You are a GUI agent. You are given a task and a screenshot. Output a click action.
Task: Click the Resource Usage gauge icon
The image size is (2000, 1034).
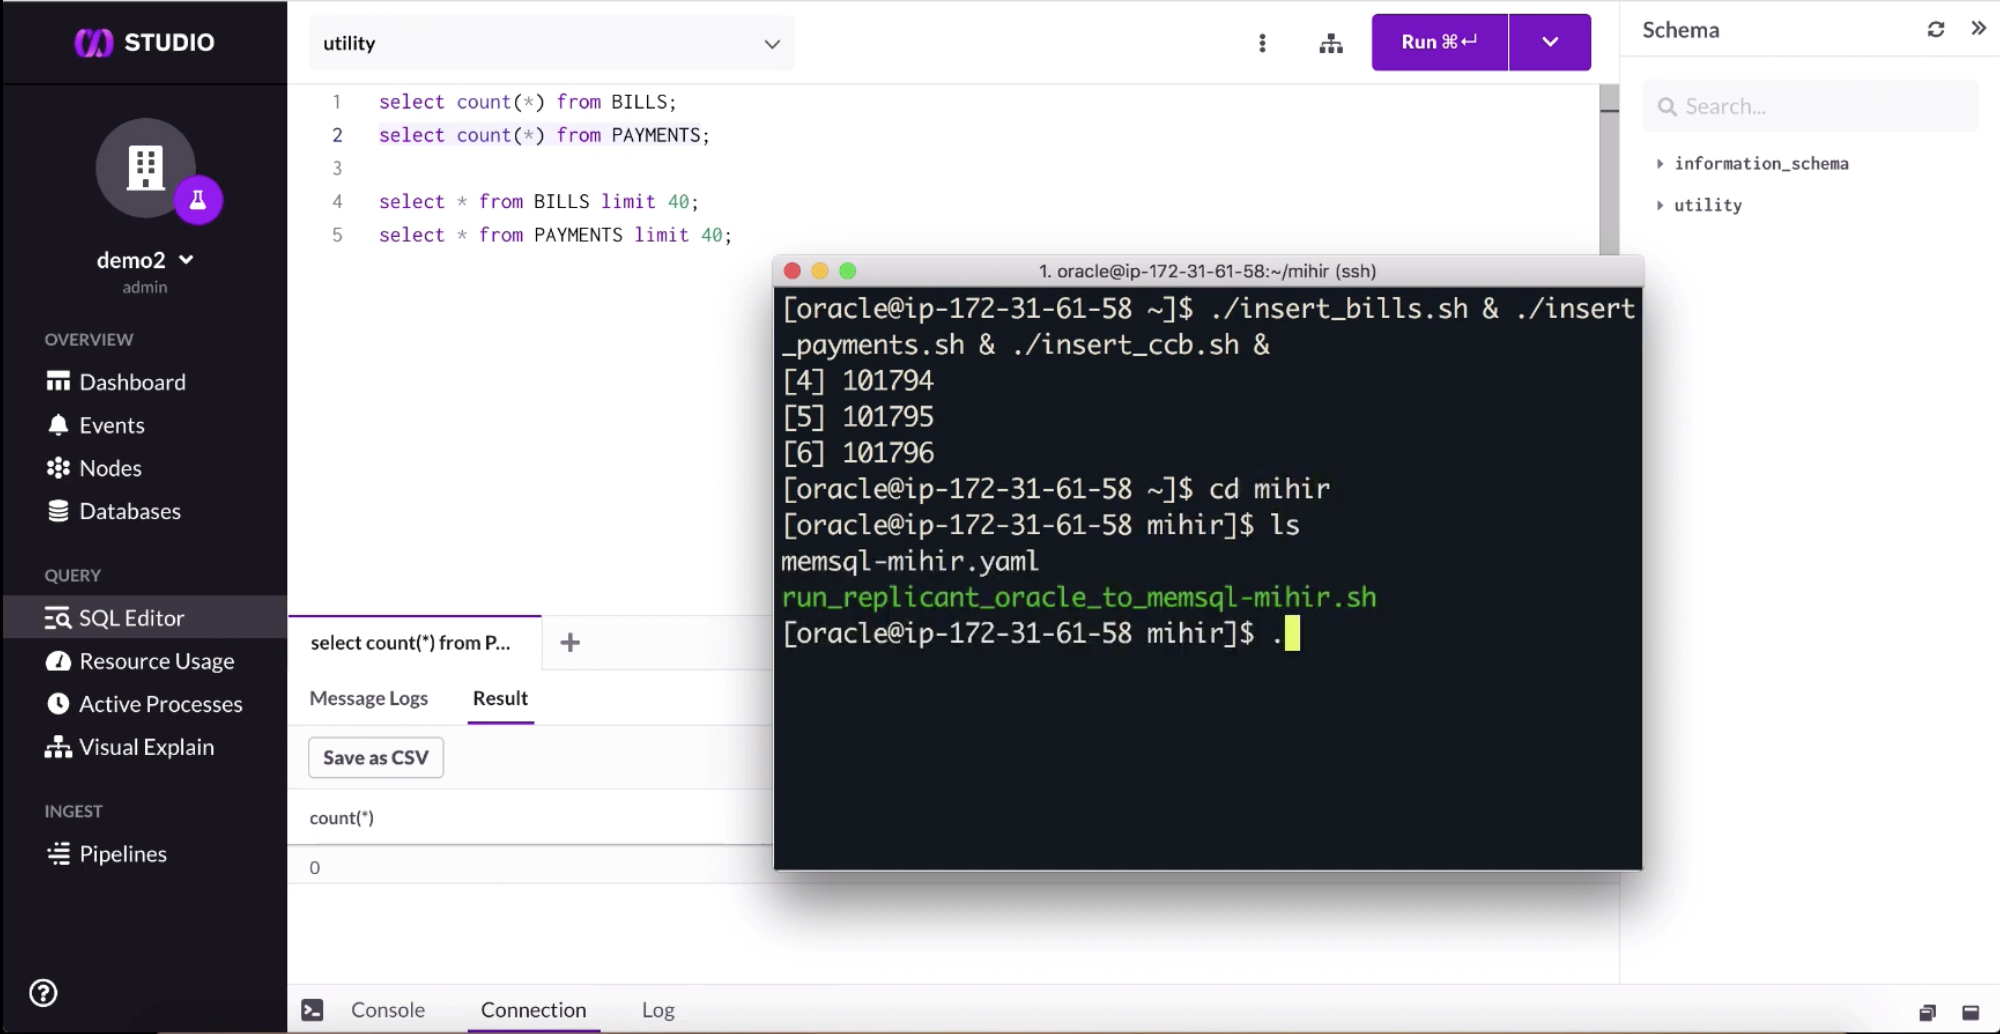[58, 661]
